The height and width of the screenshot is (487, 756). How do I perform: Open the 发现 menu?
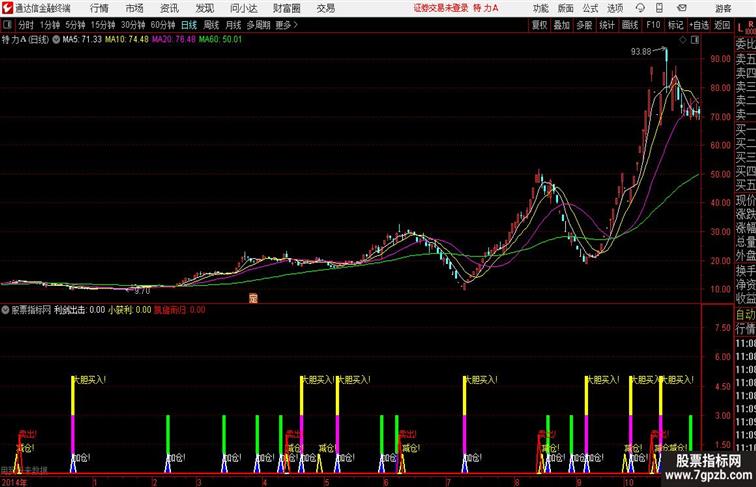tap(204, 8)
